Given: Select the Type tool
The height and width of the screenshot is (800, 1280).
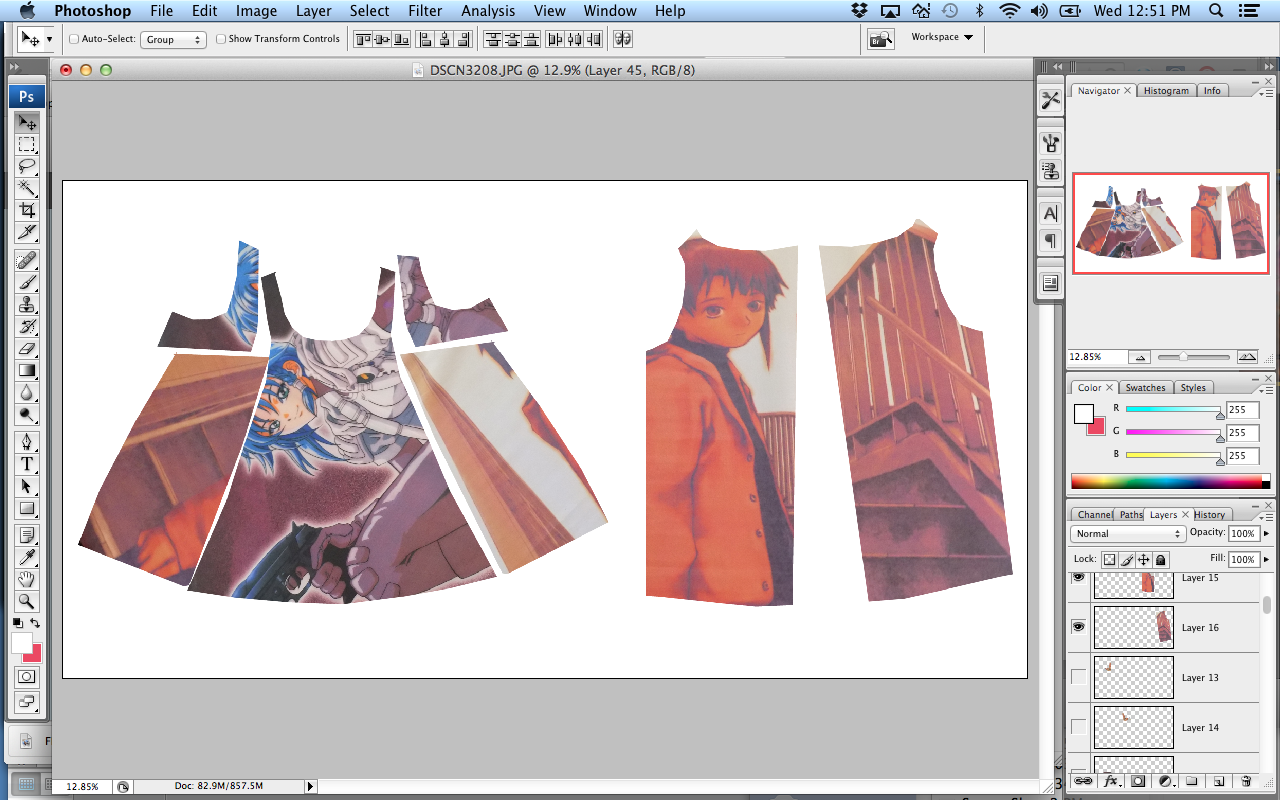Looking at the screenshot, I should coord(27,464).
